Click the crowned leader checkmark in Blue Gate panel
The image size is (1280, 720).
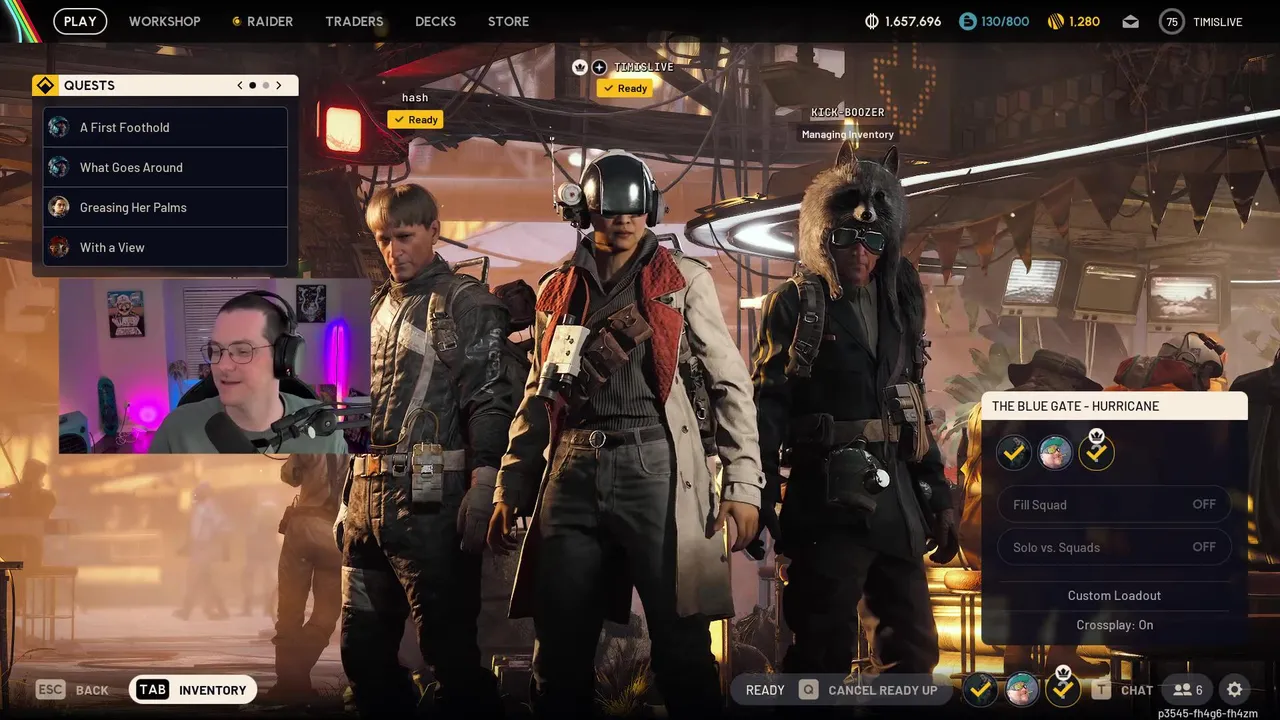[x=1096, y=453]
